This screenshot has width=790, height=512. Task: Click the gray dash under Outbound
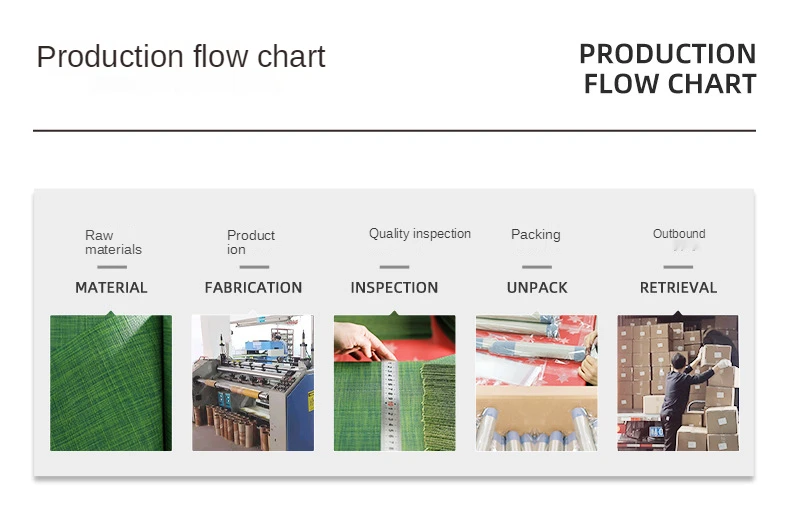(x=678, y=267)
